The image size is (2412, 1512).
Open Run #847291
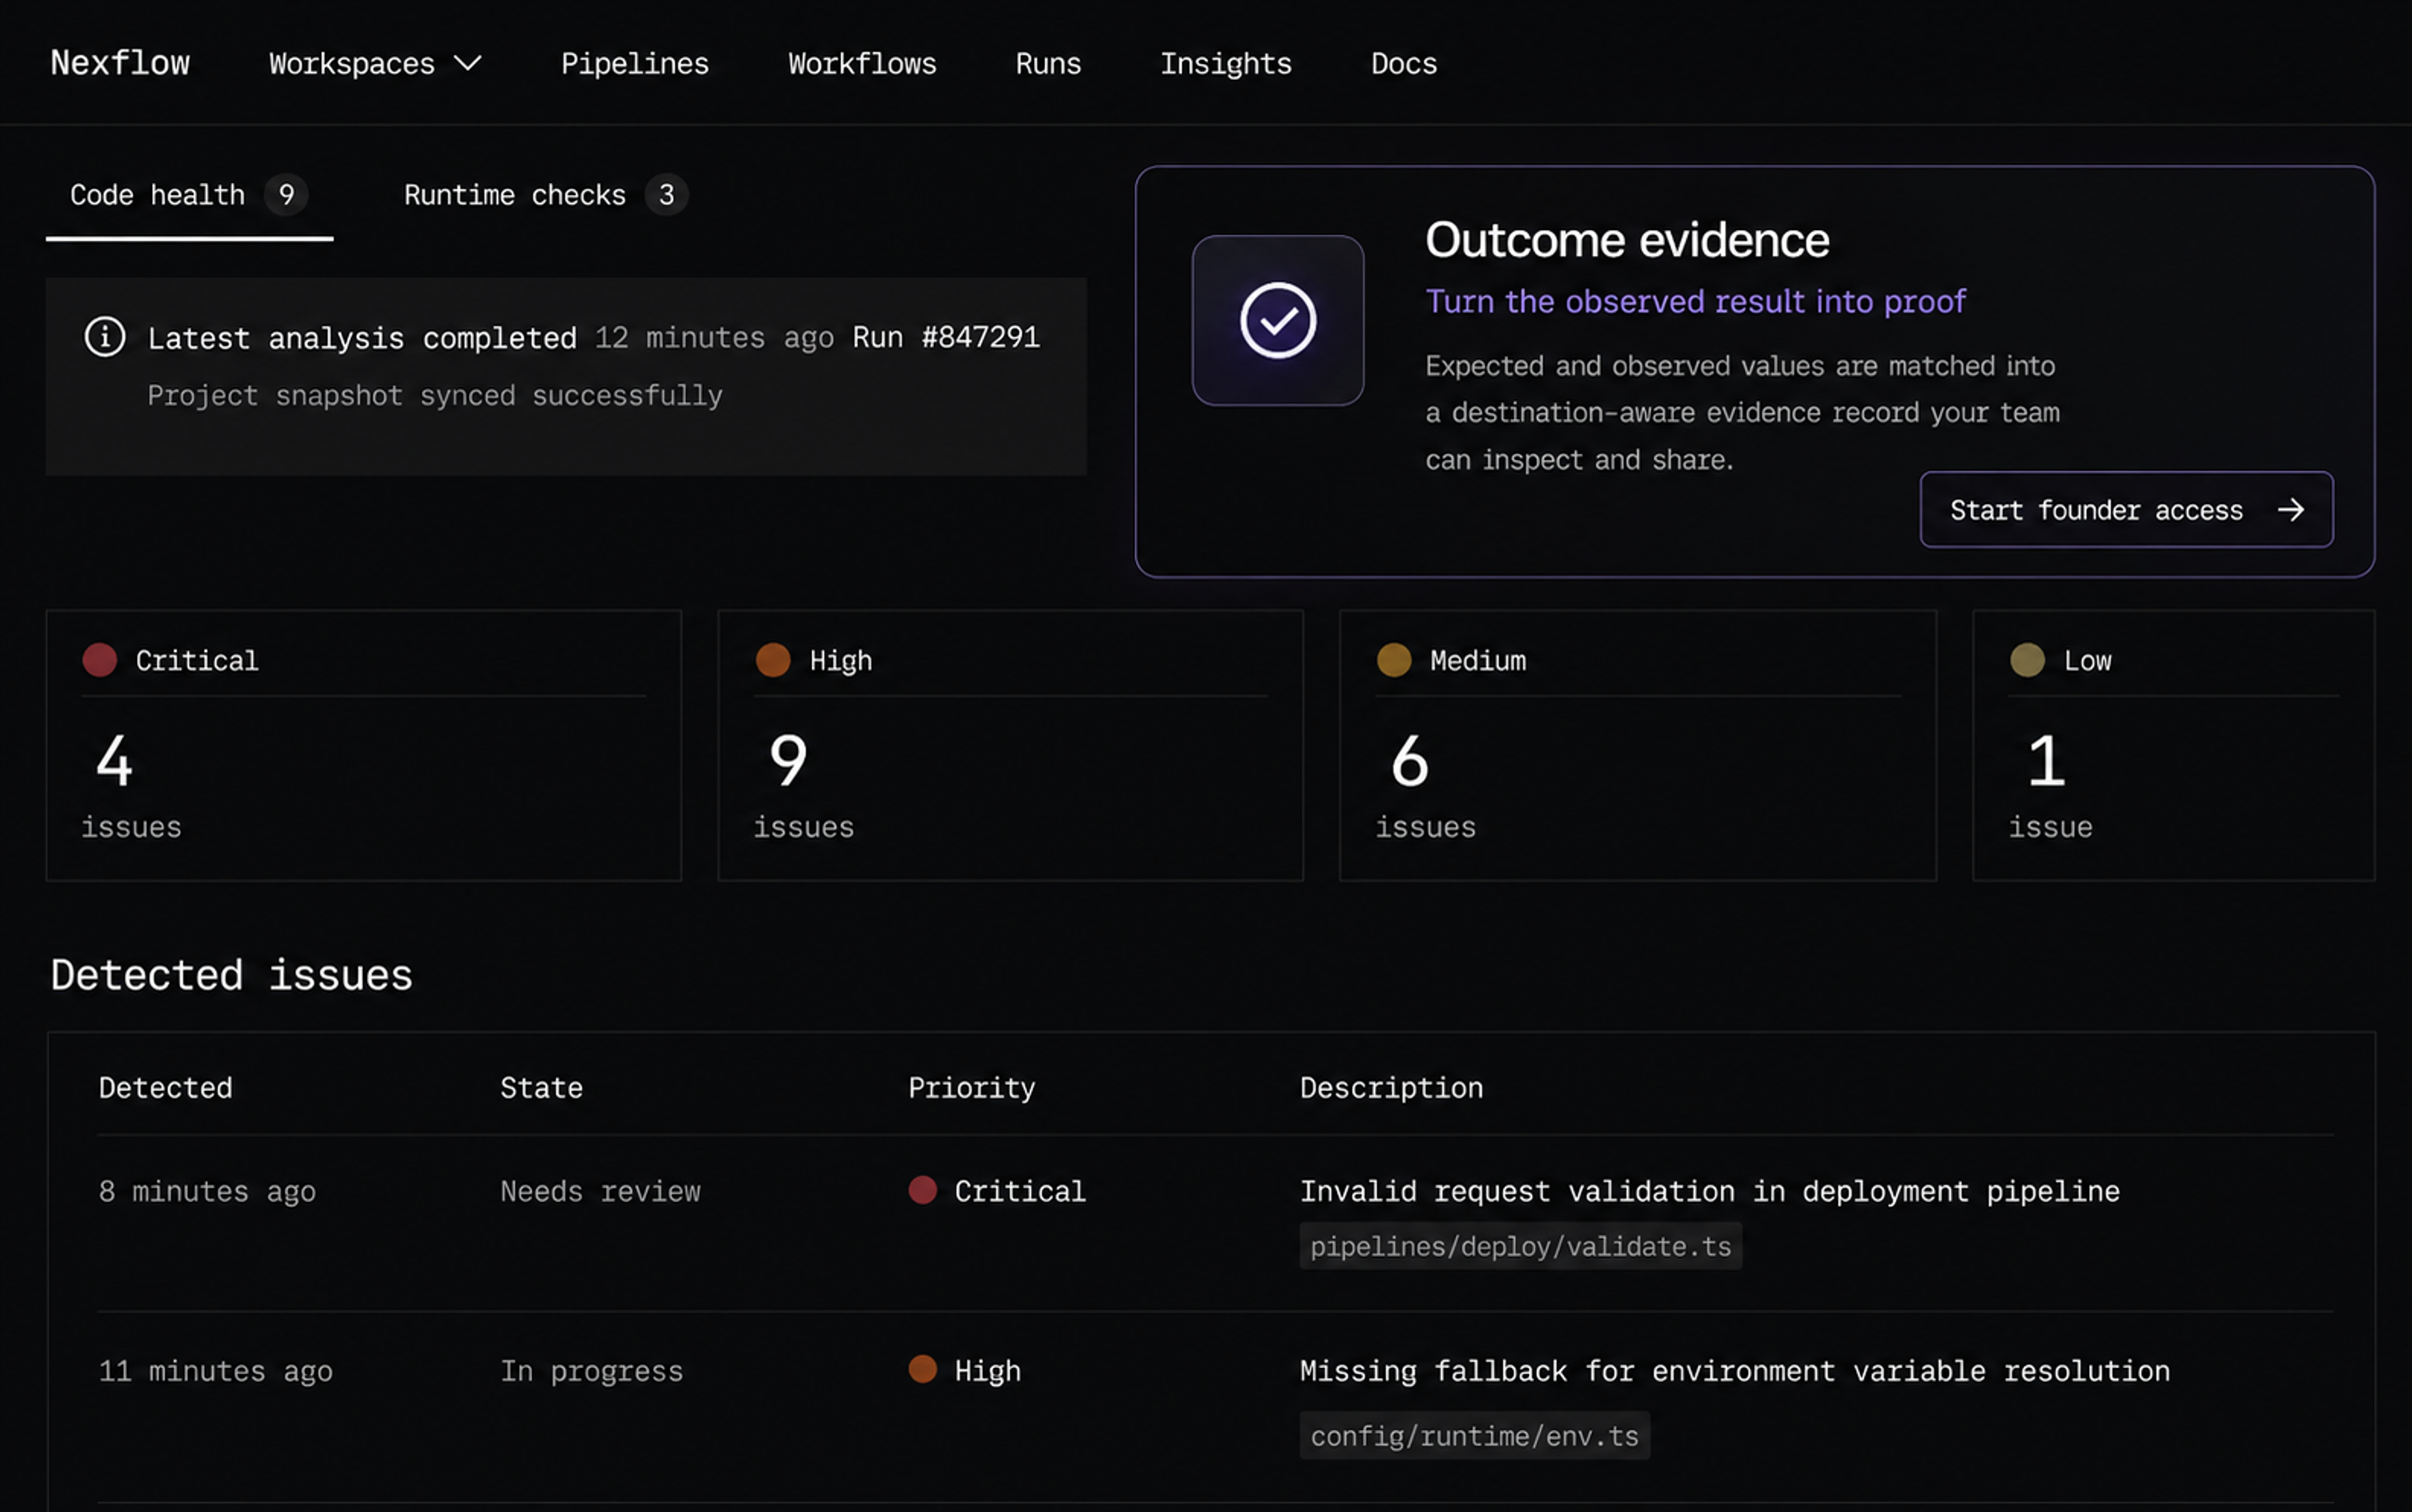tap(946, 337)
